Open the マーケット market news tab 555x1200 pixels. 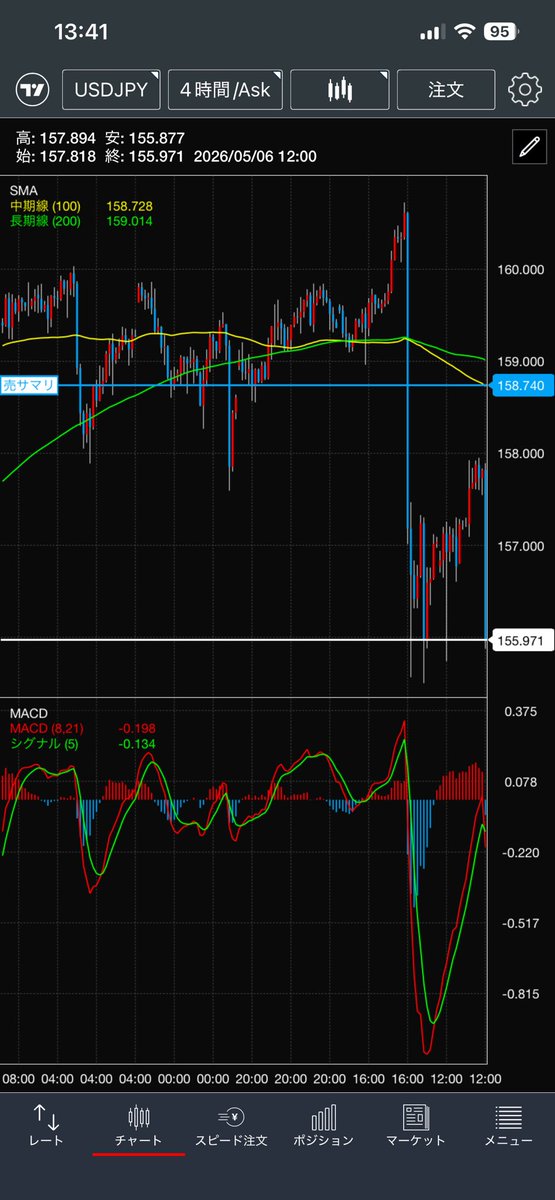pyautogui.click(x=416, y=1125)
